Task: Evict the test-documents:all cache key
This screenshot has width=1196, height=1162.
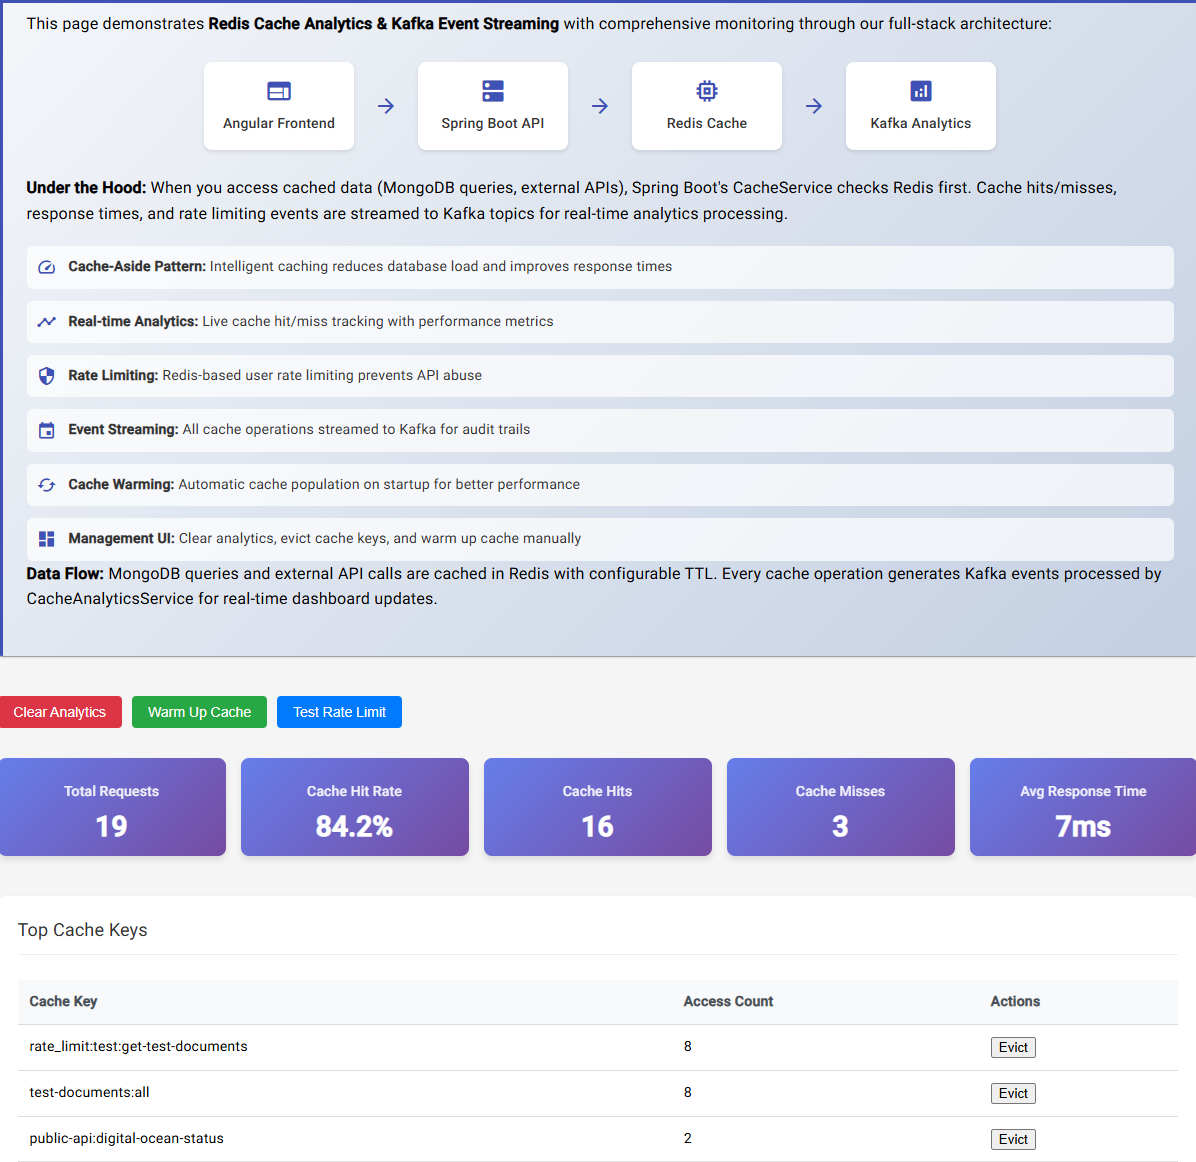Action: click(1013, 1093)
